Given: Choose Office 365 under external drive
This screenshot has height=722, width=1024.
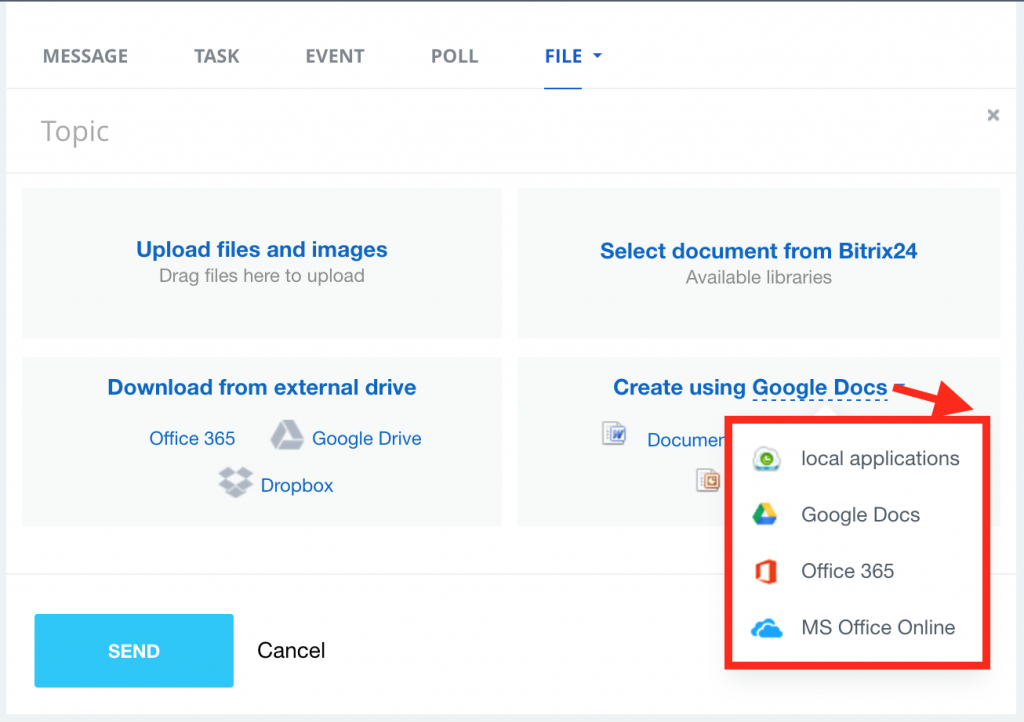Looking at the screenshot, I should [x=192, y=438].
